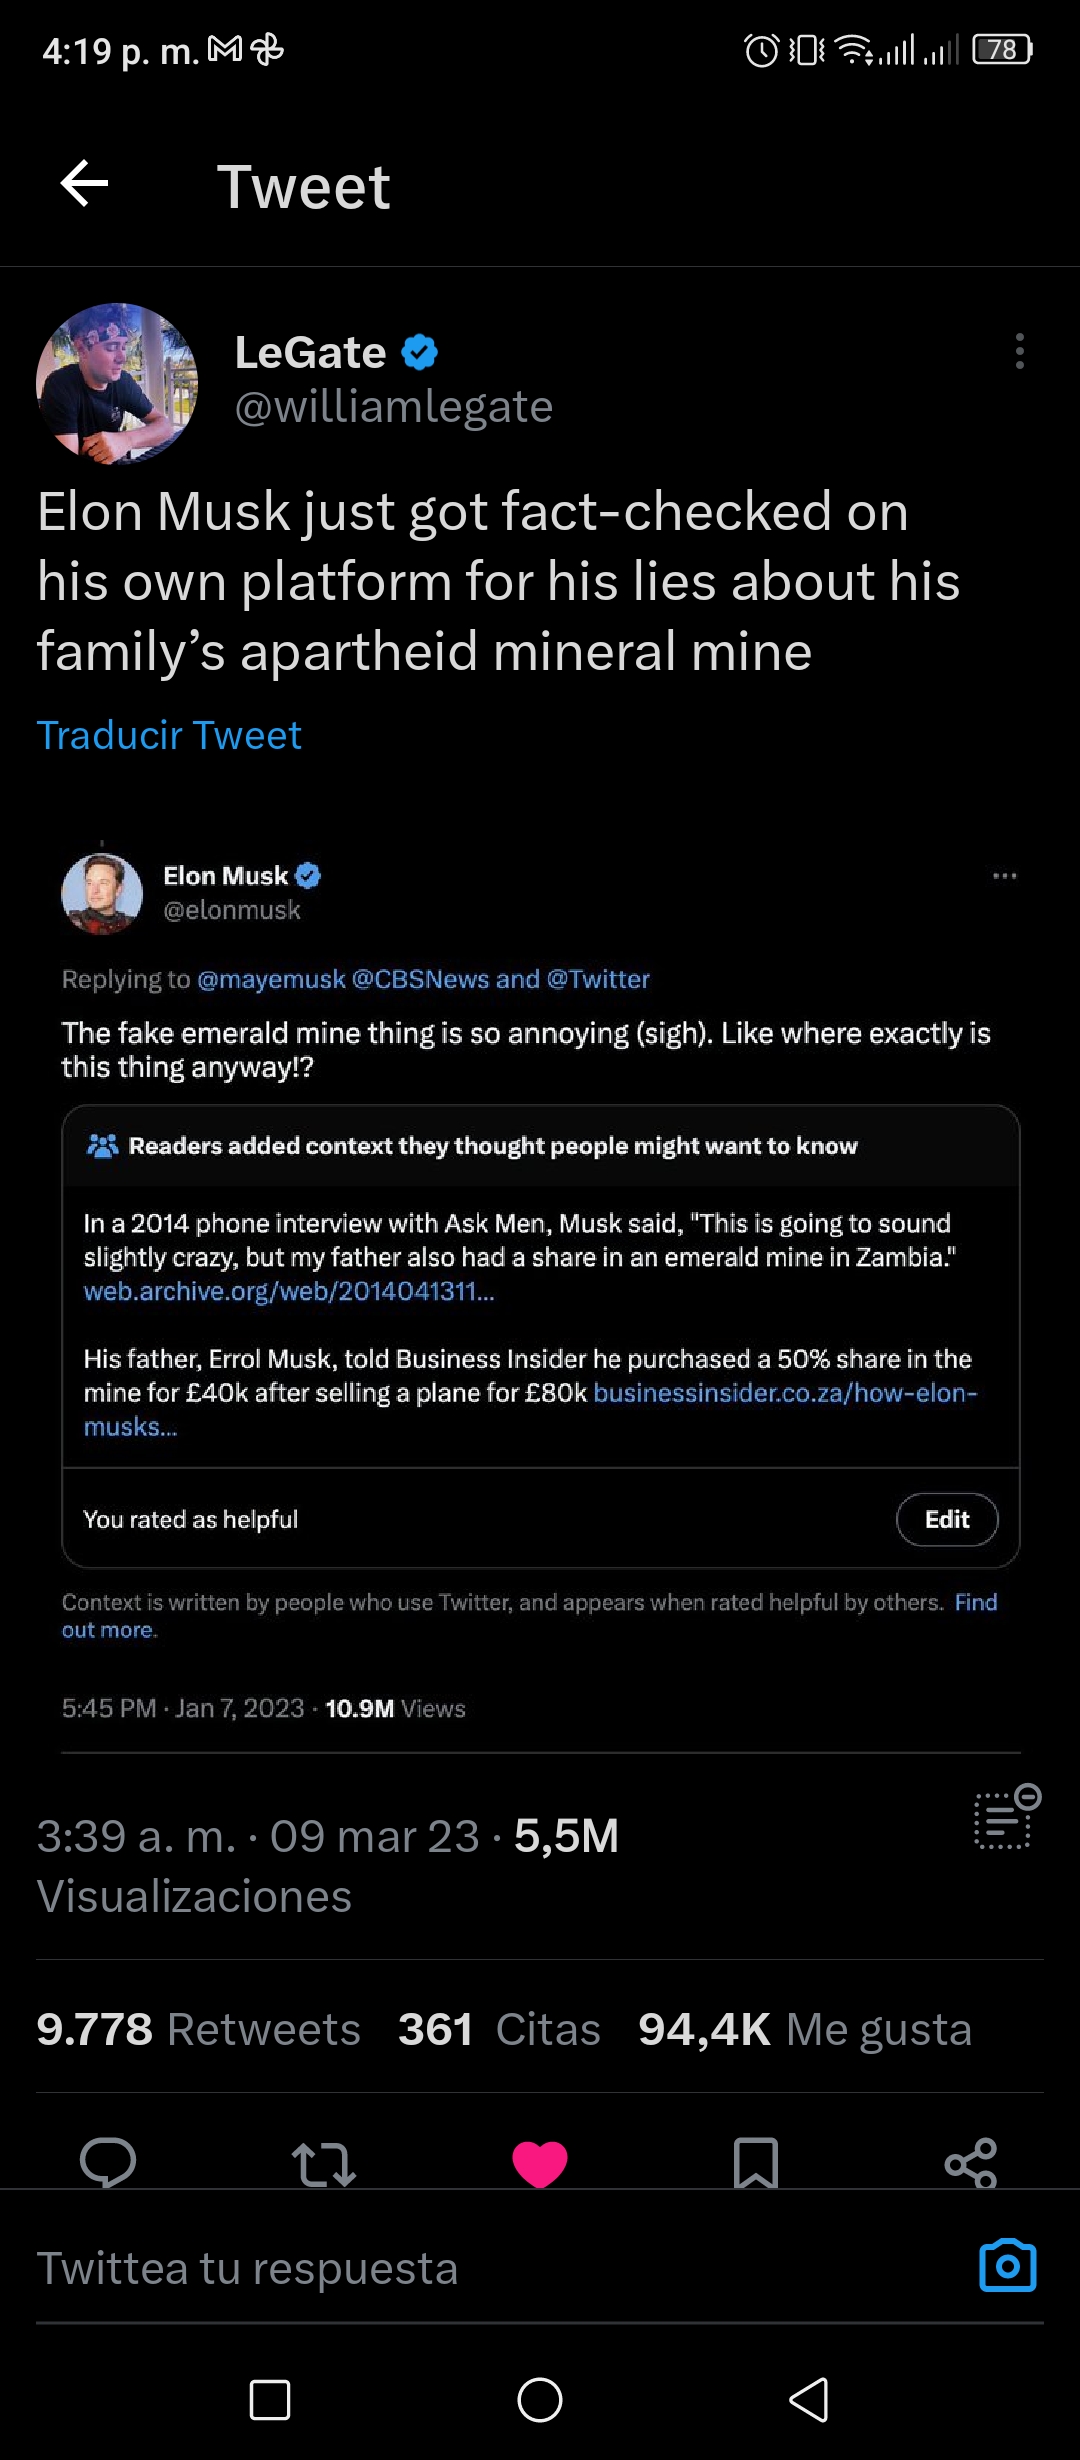
Task: Toggle the bookmark icon for this tweet
Action: click(756, 2163)
